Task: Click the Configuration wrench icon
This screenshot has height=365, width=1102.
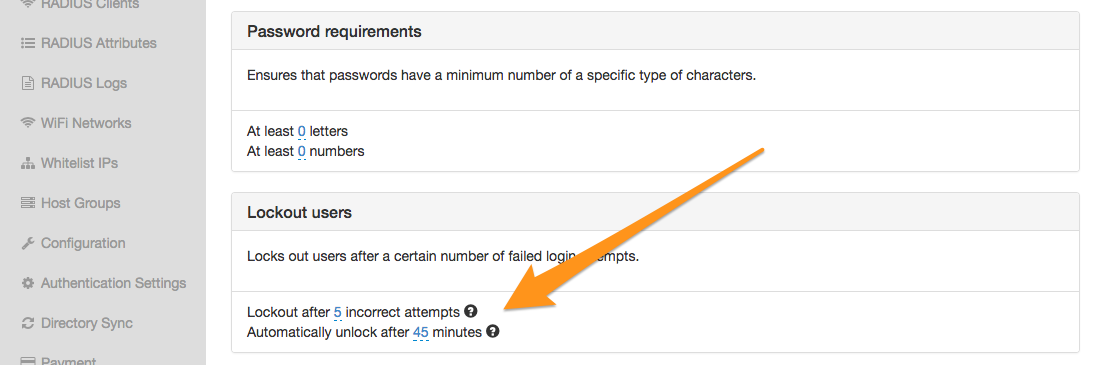Action: coord(28,243)
